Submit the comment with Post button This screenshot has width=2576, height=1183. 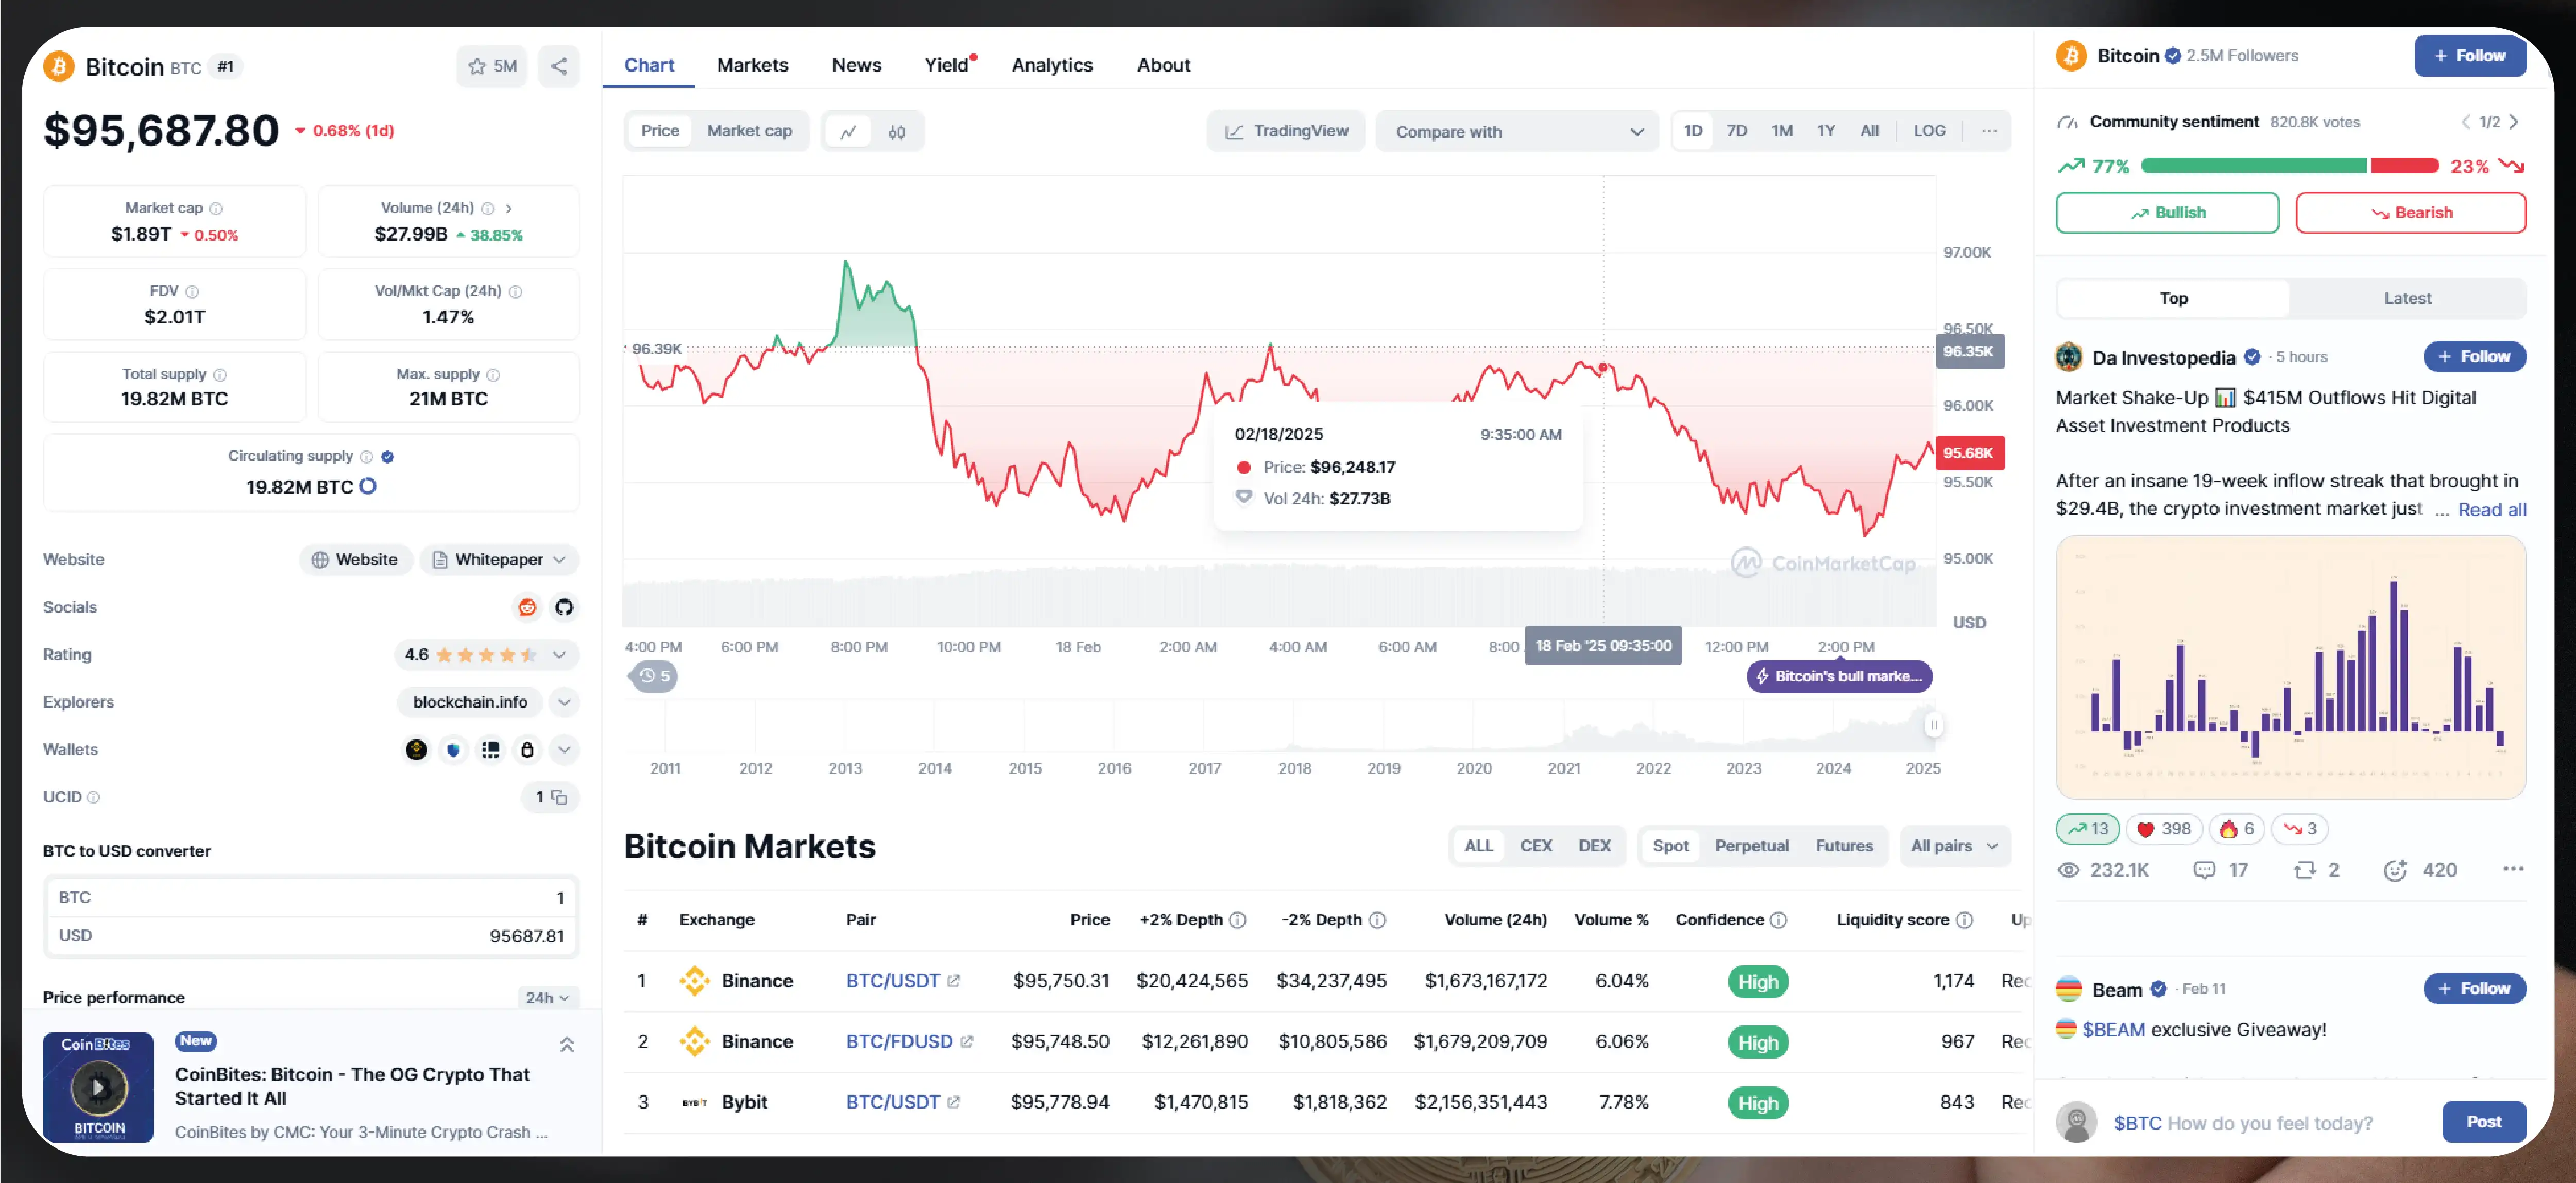tap(2483, 1122)
